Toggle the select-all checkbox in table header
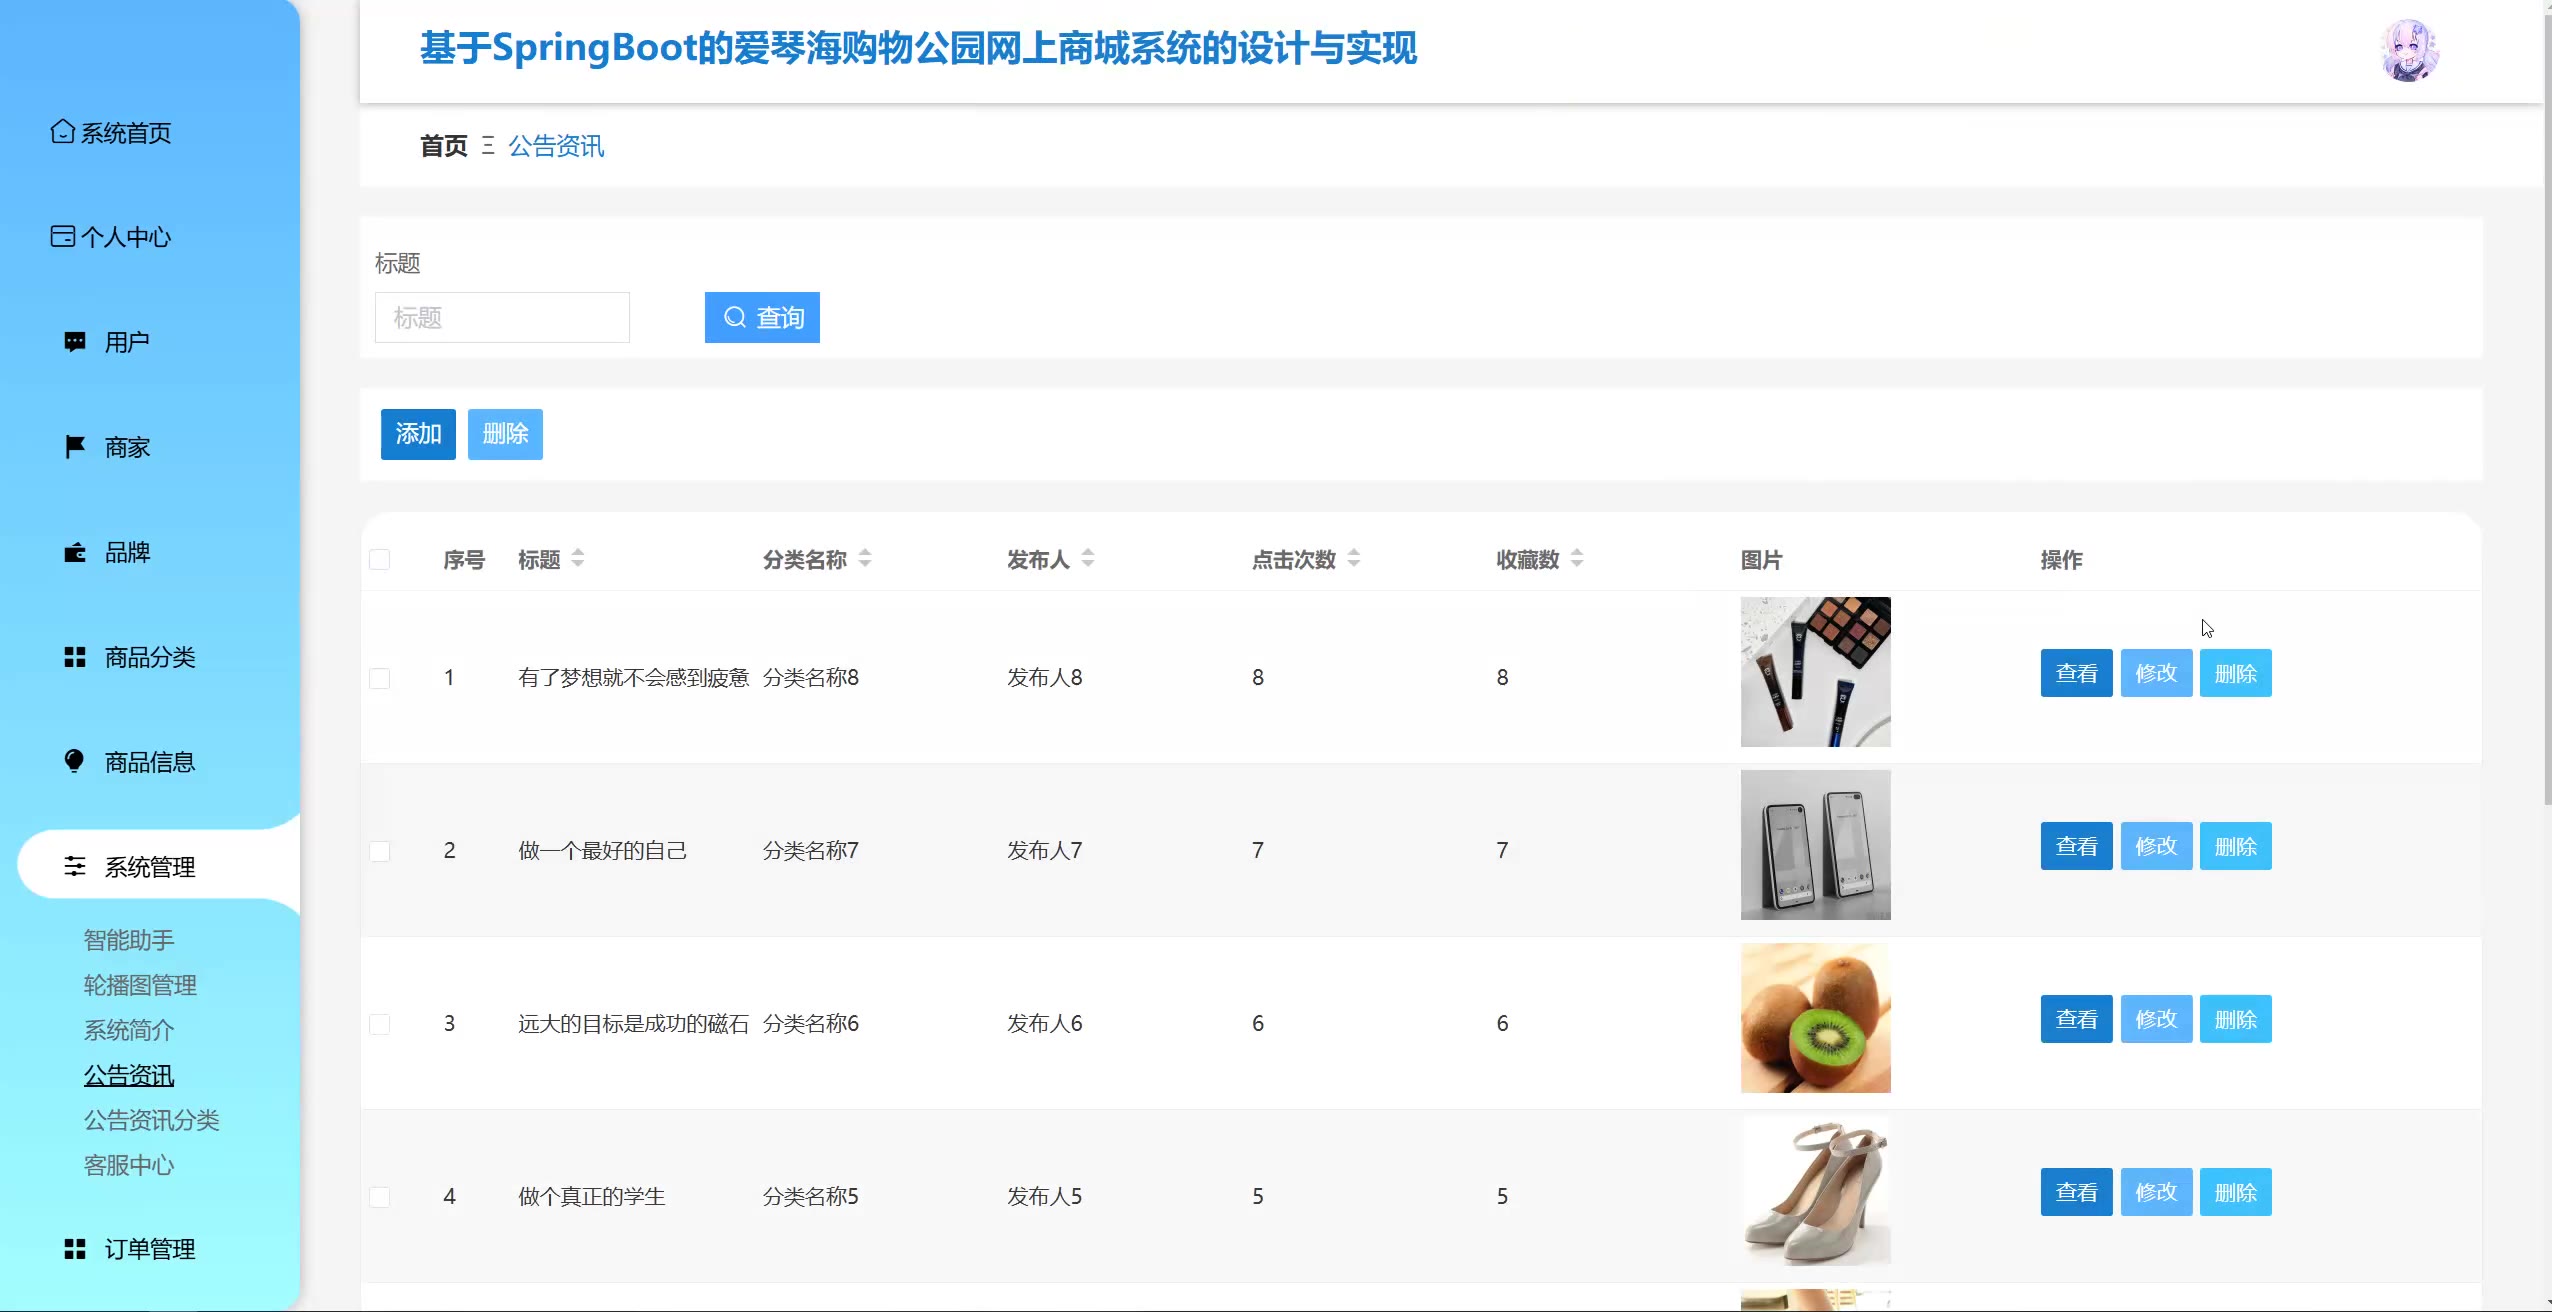The width and height of the screenshot is (2552, 1312). coord(380,560)
